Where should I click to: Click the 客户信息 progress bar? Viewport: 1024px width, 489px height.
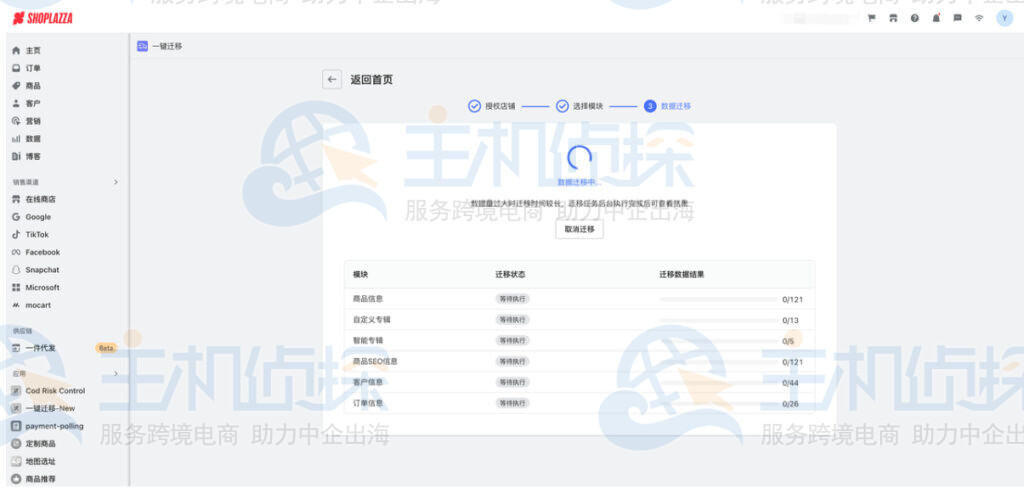[719, 383]
